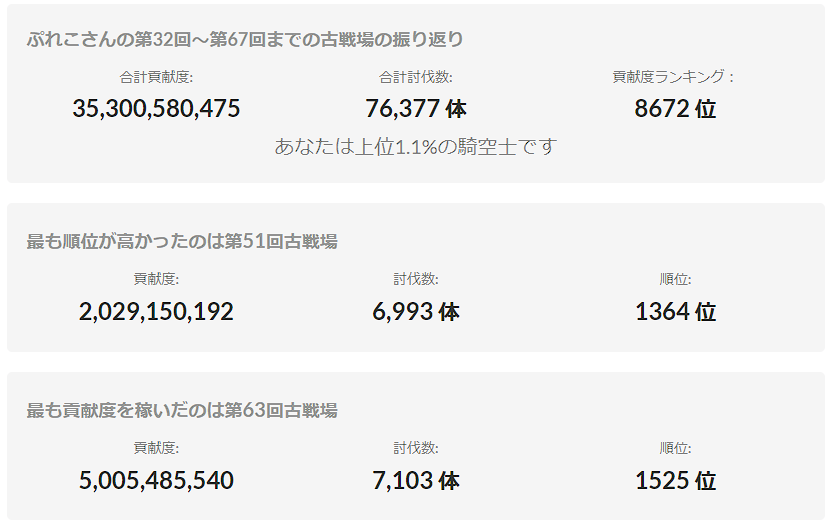Click the 1525 位 rank value

coord(675,480)
